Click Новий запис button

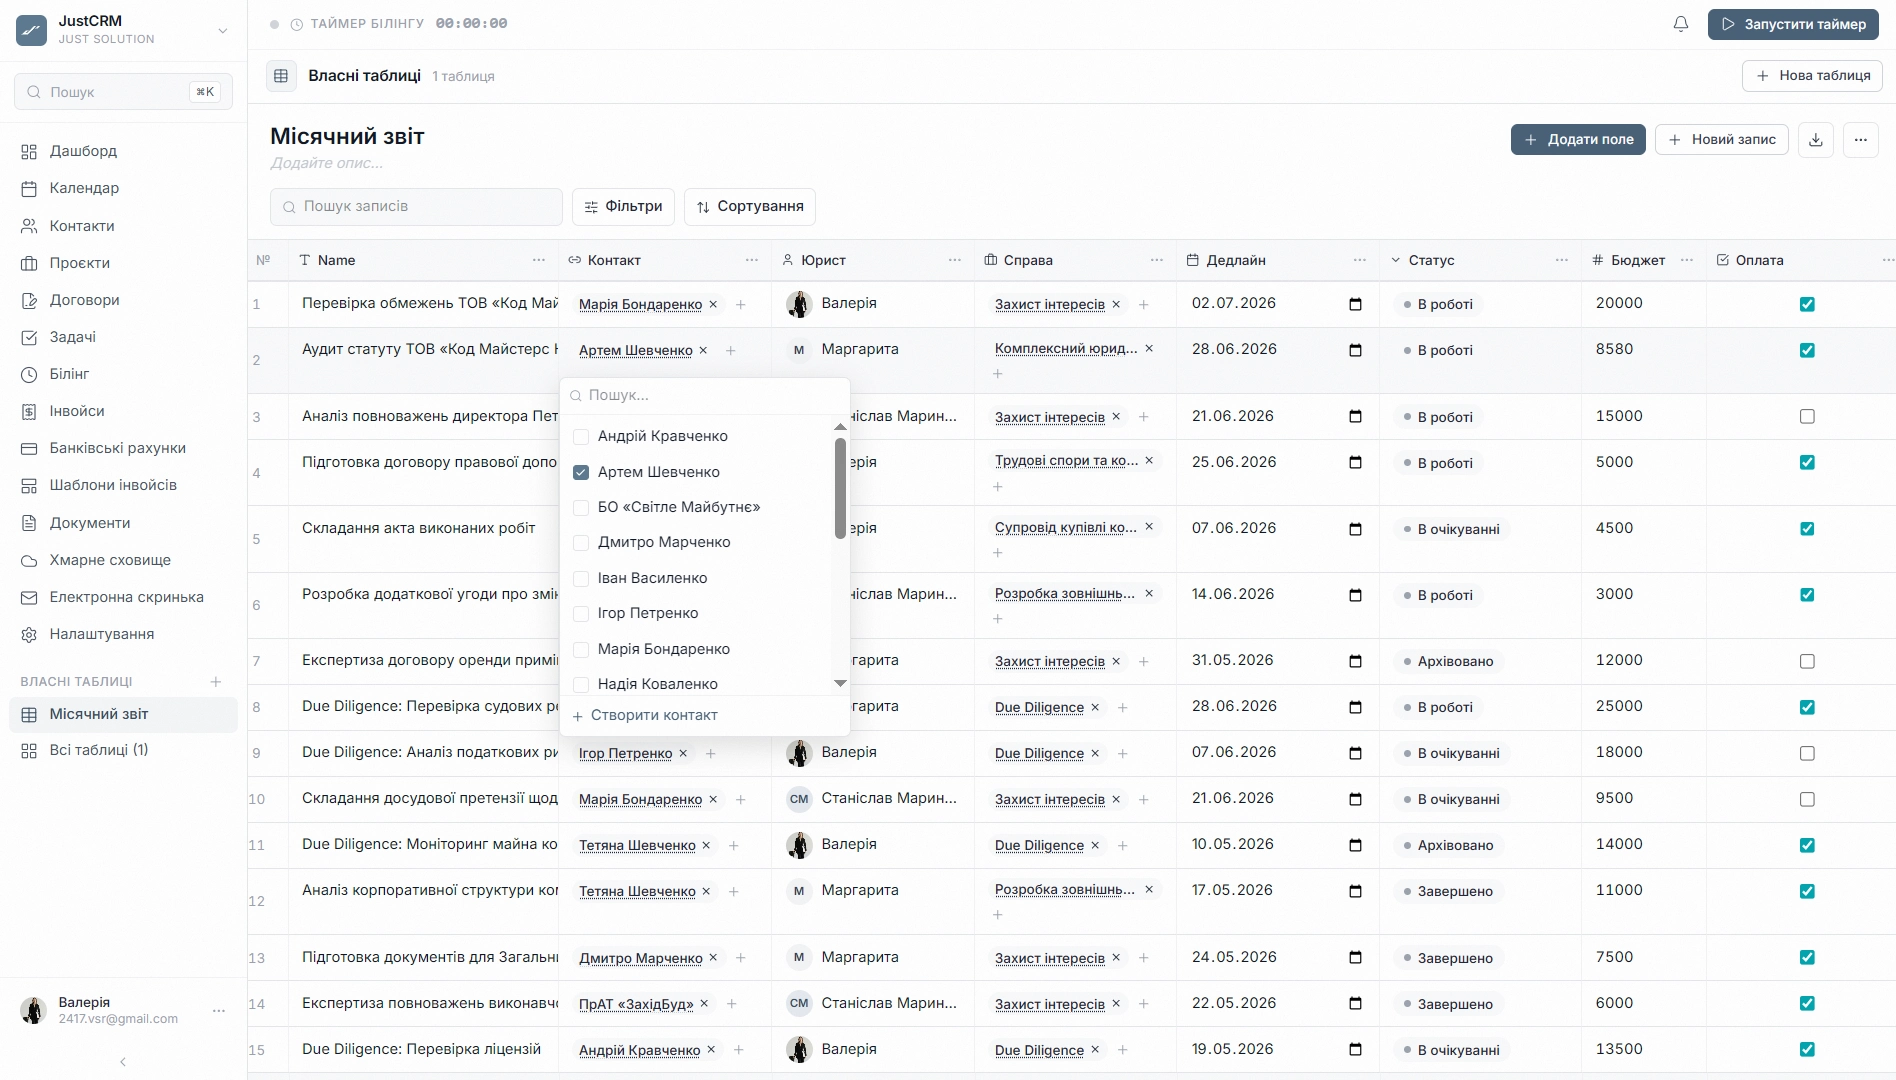(1721, 140)
